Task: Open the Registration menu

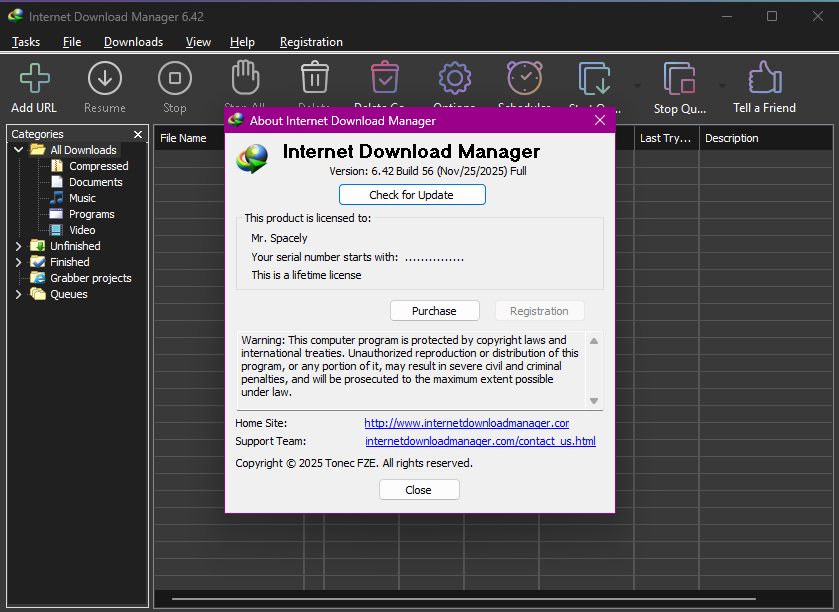Action: coord(311,42)
